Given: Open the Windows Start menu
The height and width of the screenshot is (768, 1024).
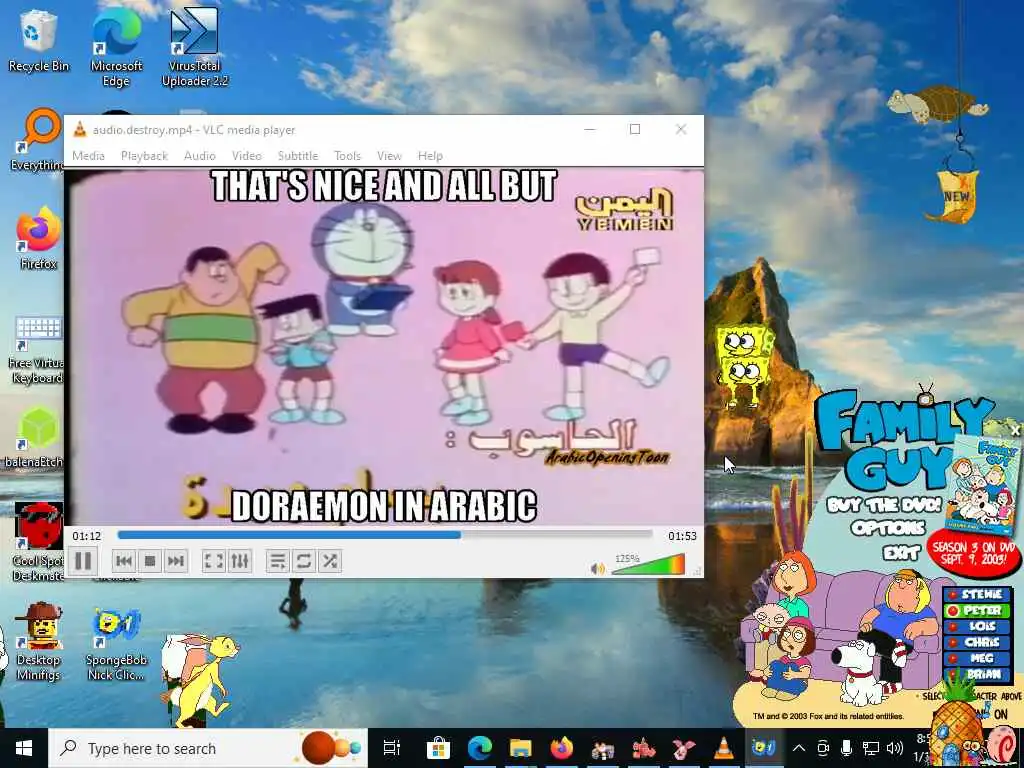Looking at the screenshot, I should coord(24,748).
